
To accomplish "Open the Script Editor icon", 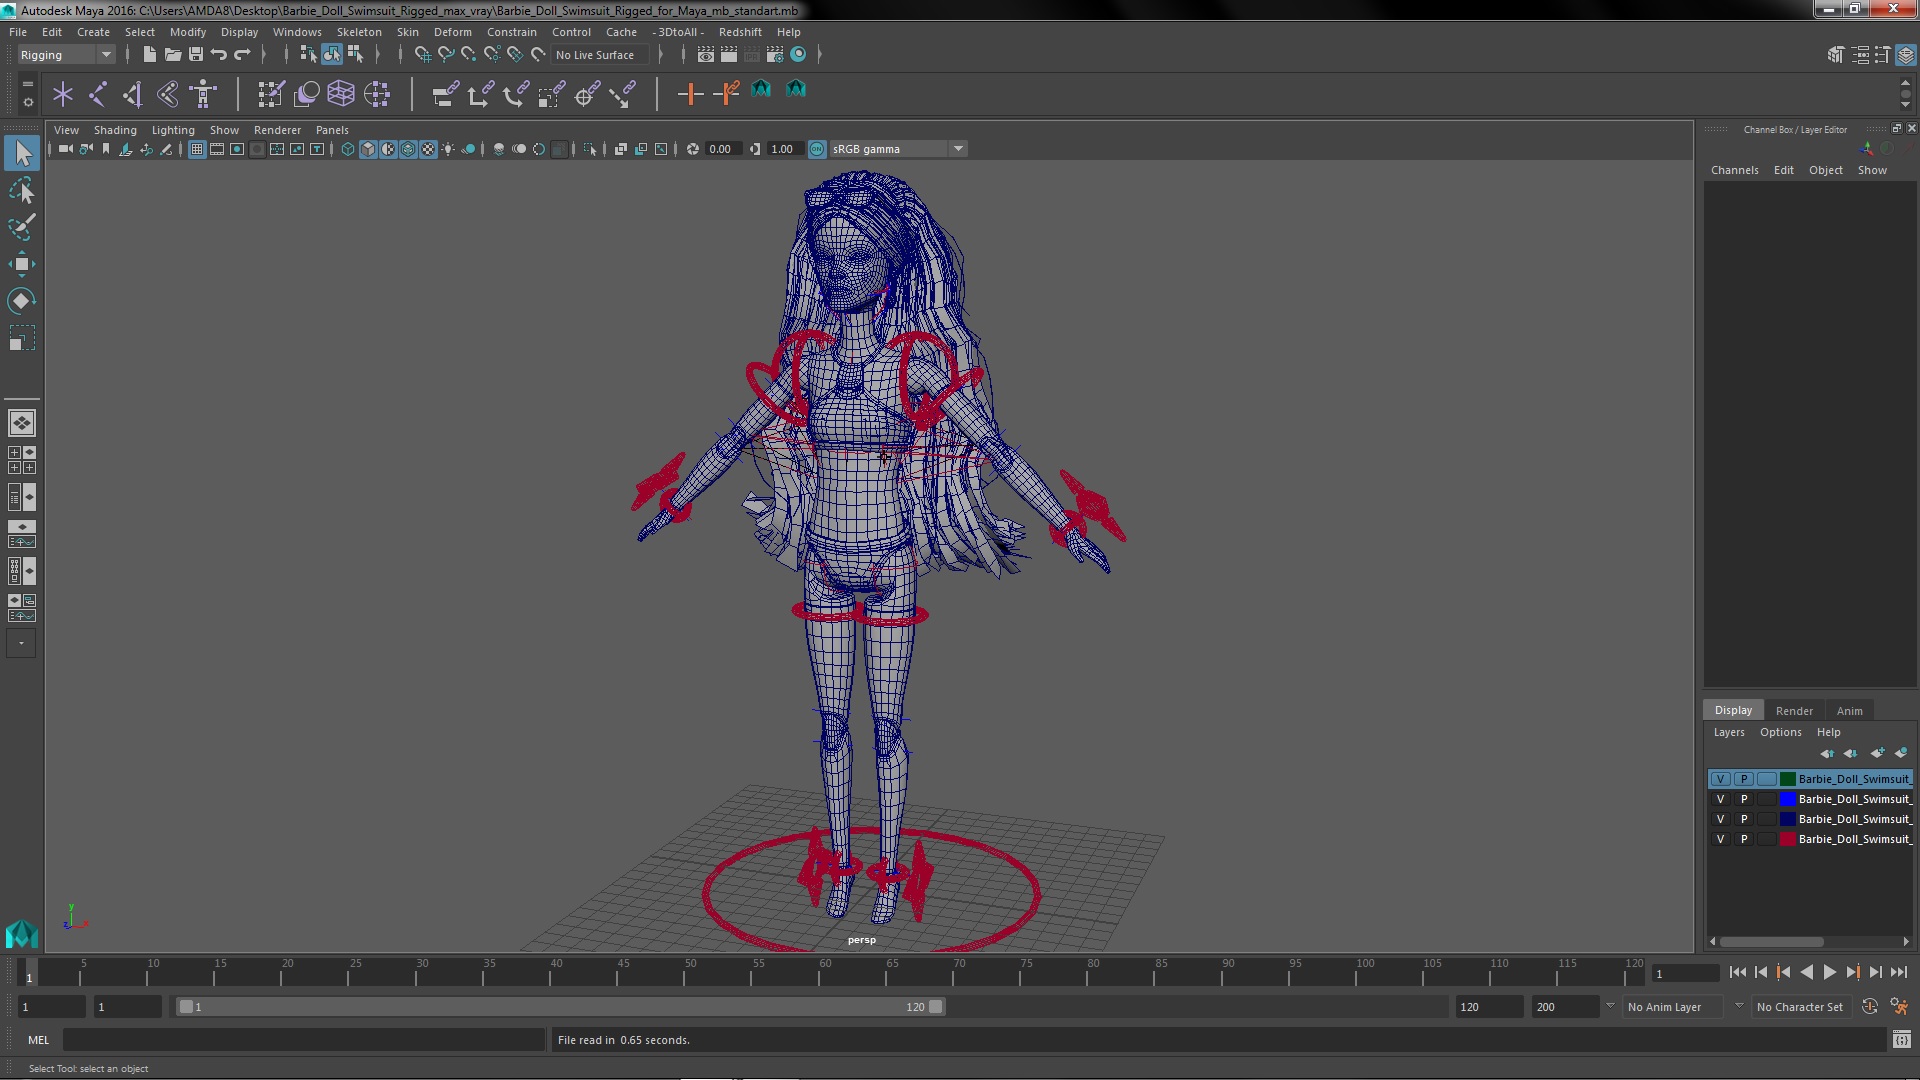I will click(x=1901, y=1040).
